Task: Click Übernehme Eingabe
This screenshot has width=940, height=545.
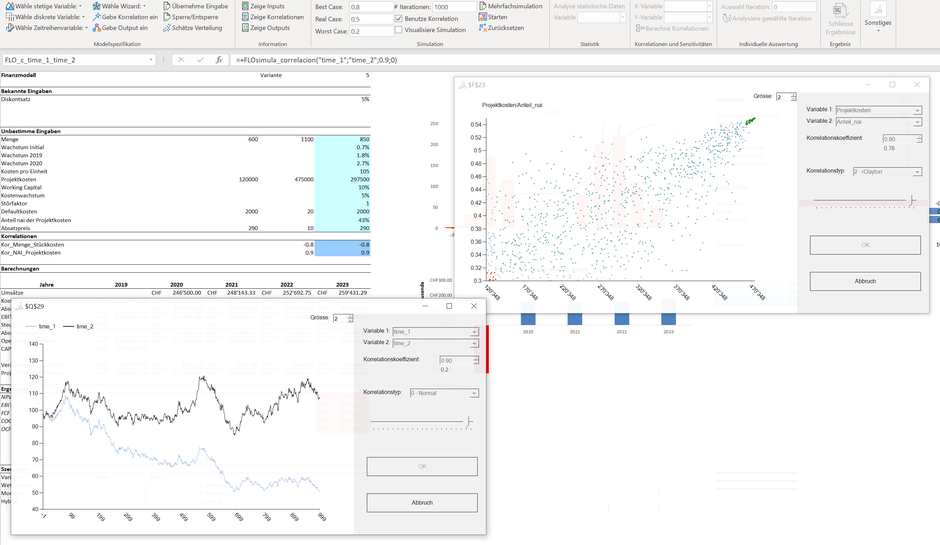Action: tap(195, 6)
